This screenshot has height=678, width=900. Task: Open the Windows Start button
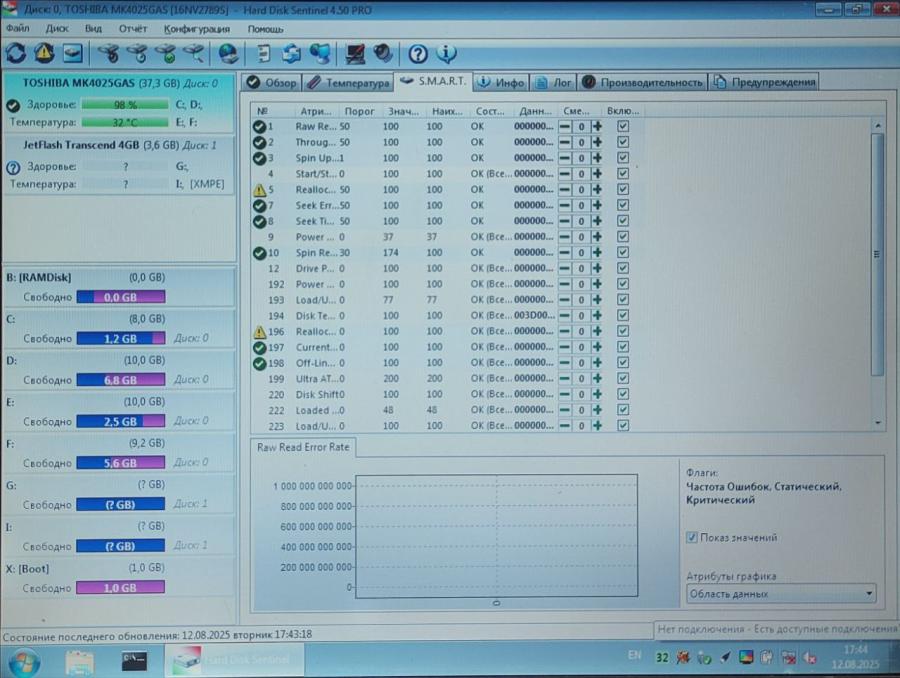(24, 662)
